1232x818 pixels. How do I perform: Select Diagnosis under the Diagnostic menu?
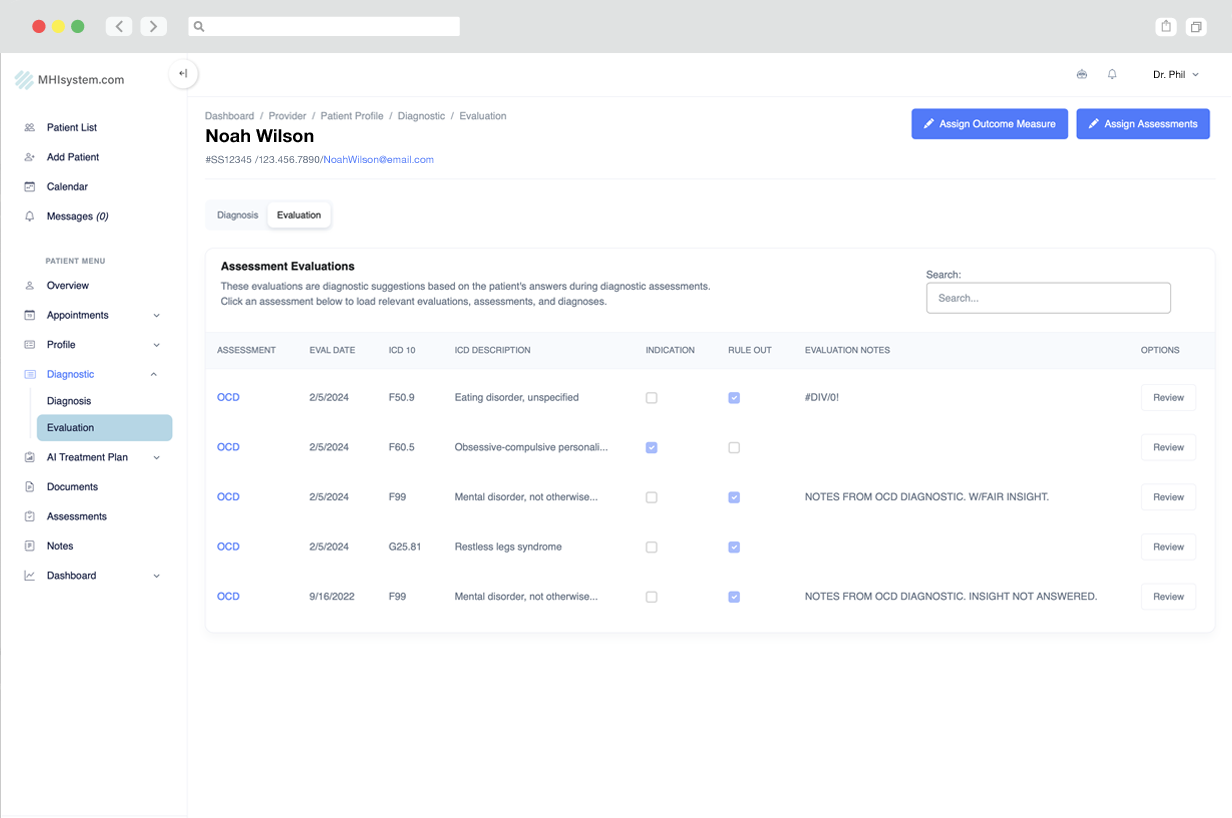tap(69, 401)
